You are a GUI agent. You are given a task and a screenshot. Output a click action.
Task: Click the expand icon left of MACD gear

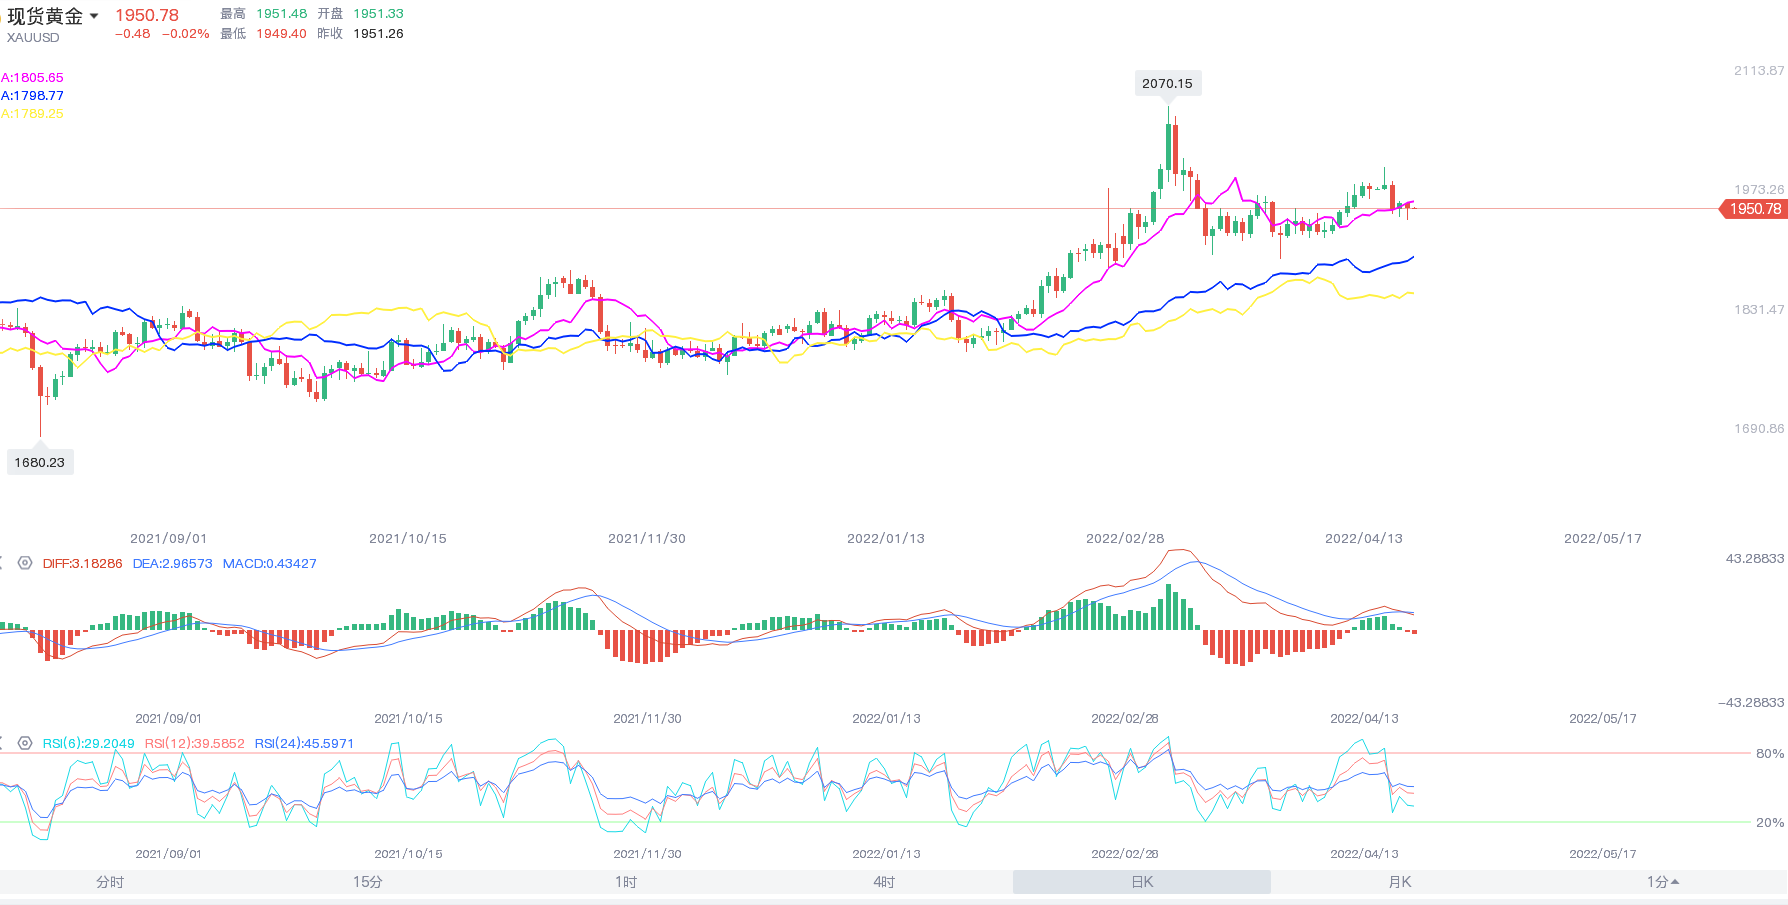pos(2,563)
